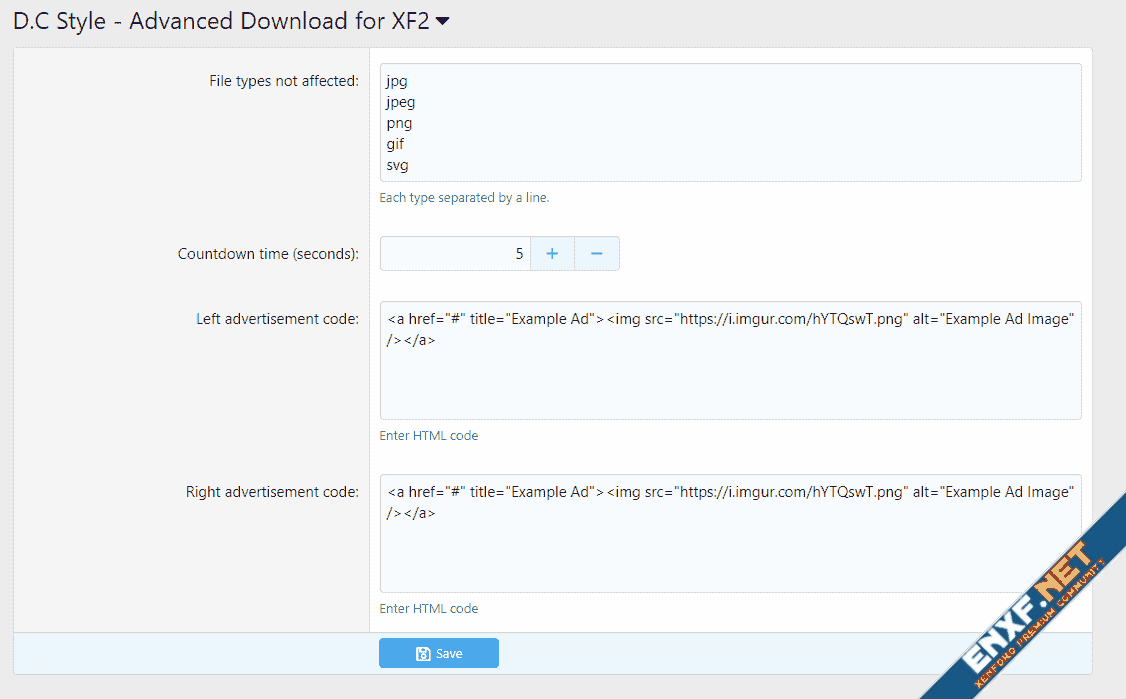The image size is (1126, 699).
Task: Click the 'gif' line in file types
Action: (x=396, y=144)
